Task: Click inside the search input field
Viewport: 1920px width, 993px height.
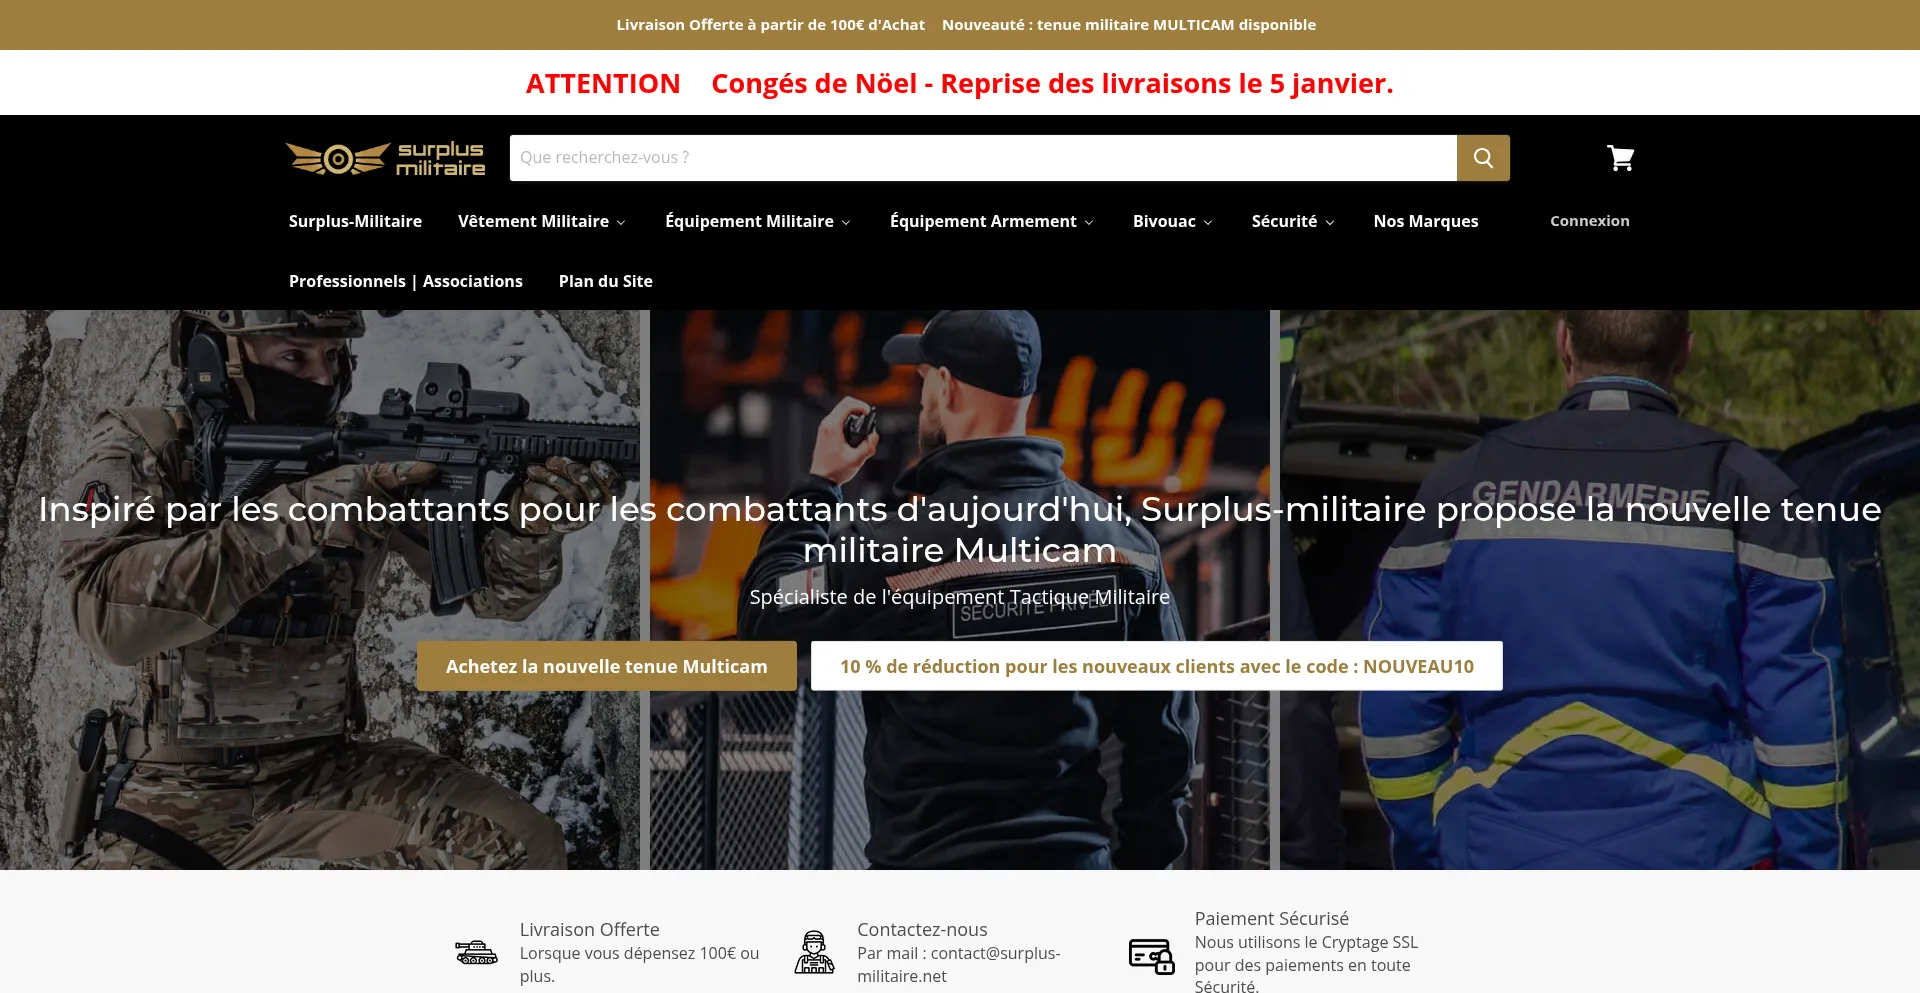Action: tap(980, 157)
